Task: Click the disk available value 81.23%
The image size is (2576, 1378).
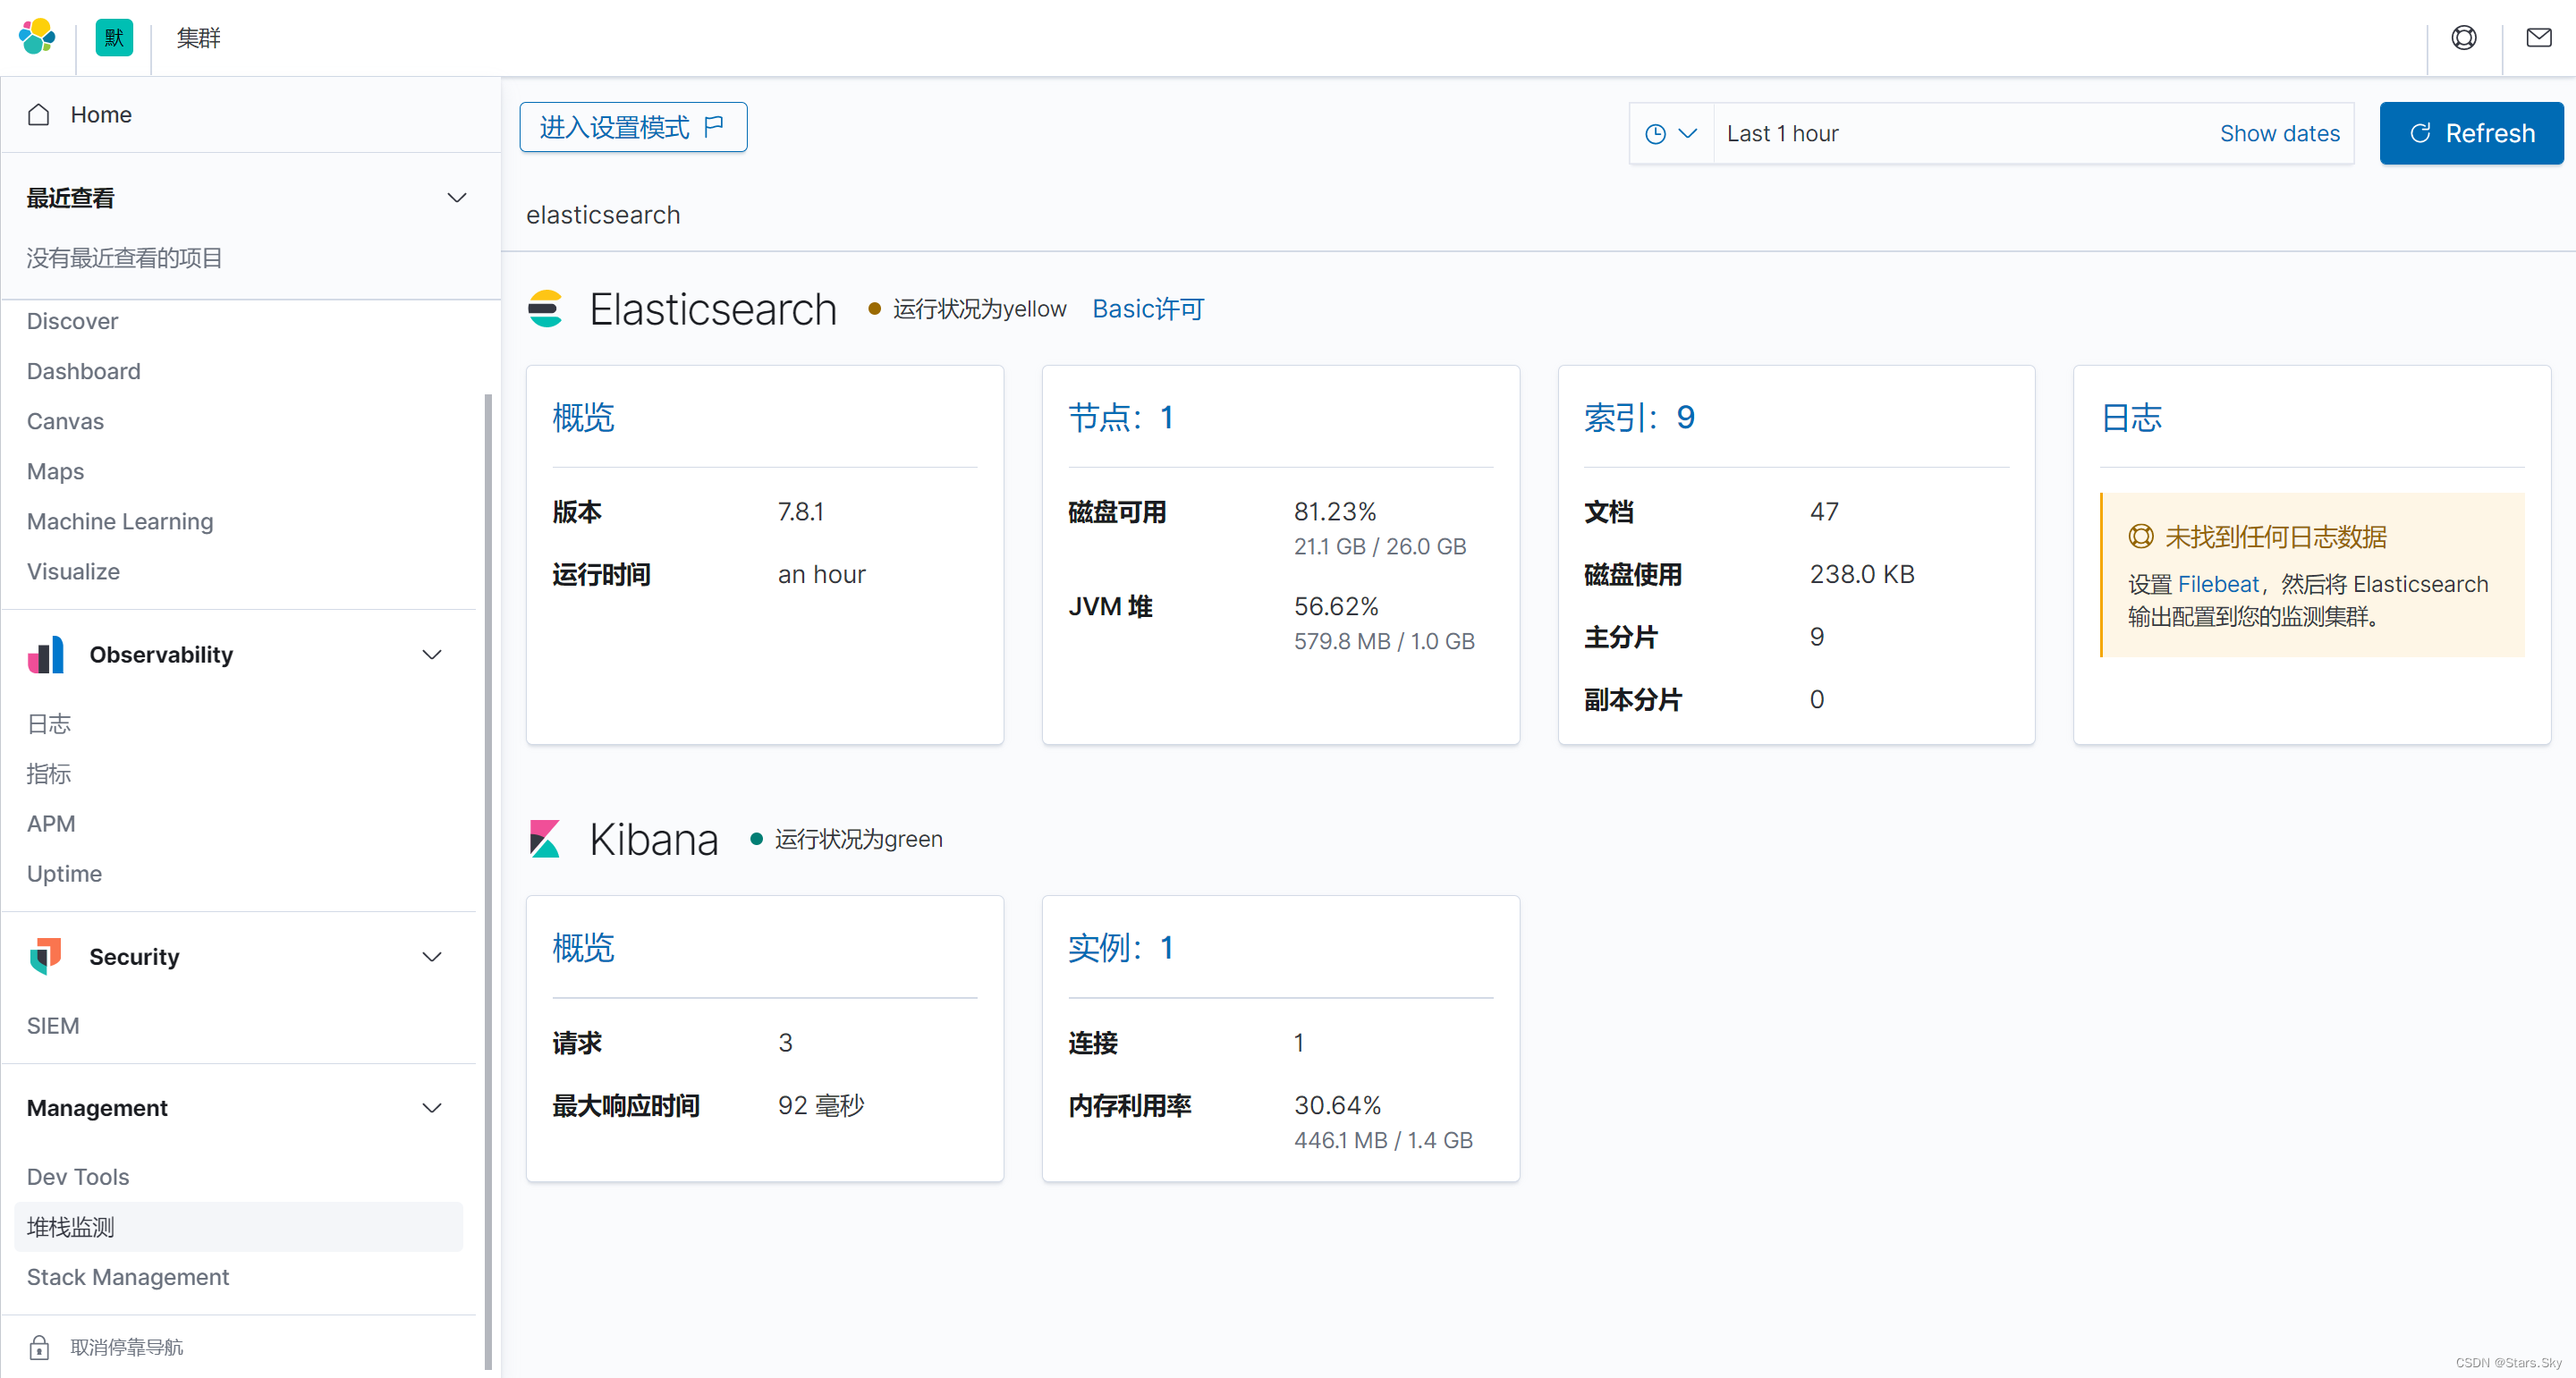Action: (1335, 512)
